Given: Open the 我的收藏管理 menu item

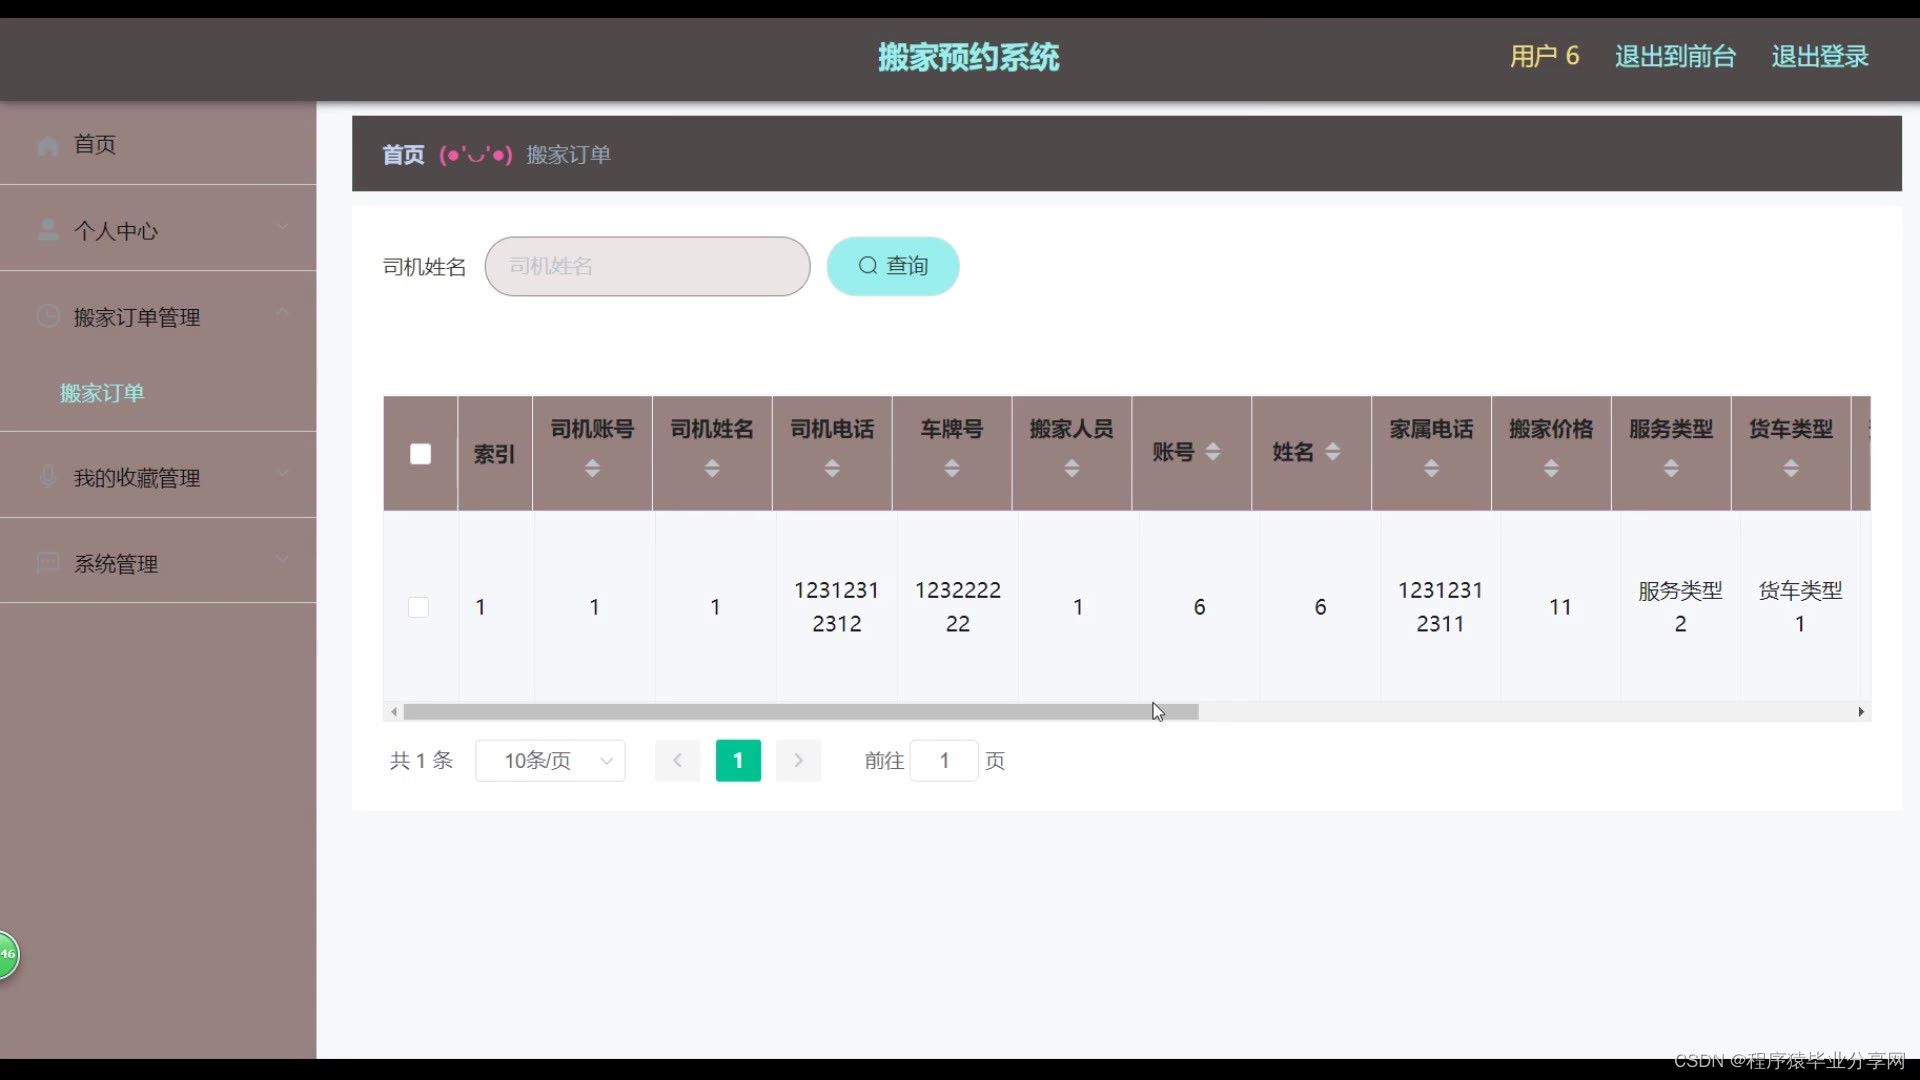Looking at the screenshot, I should click(137, 478).
